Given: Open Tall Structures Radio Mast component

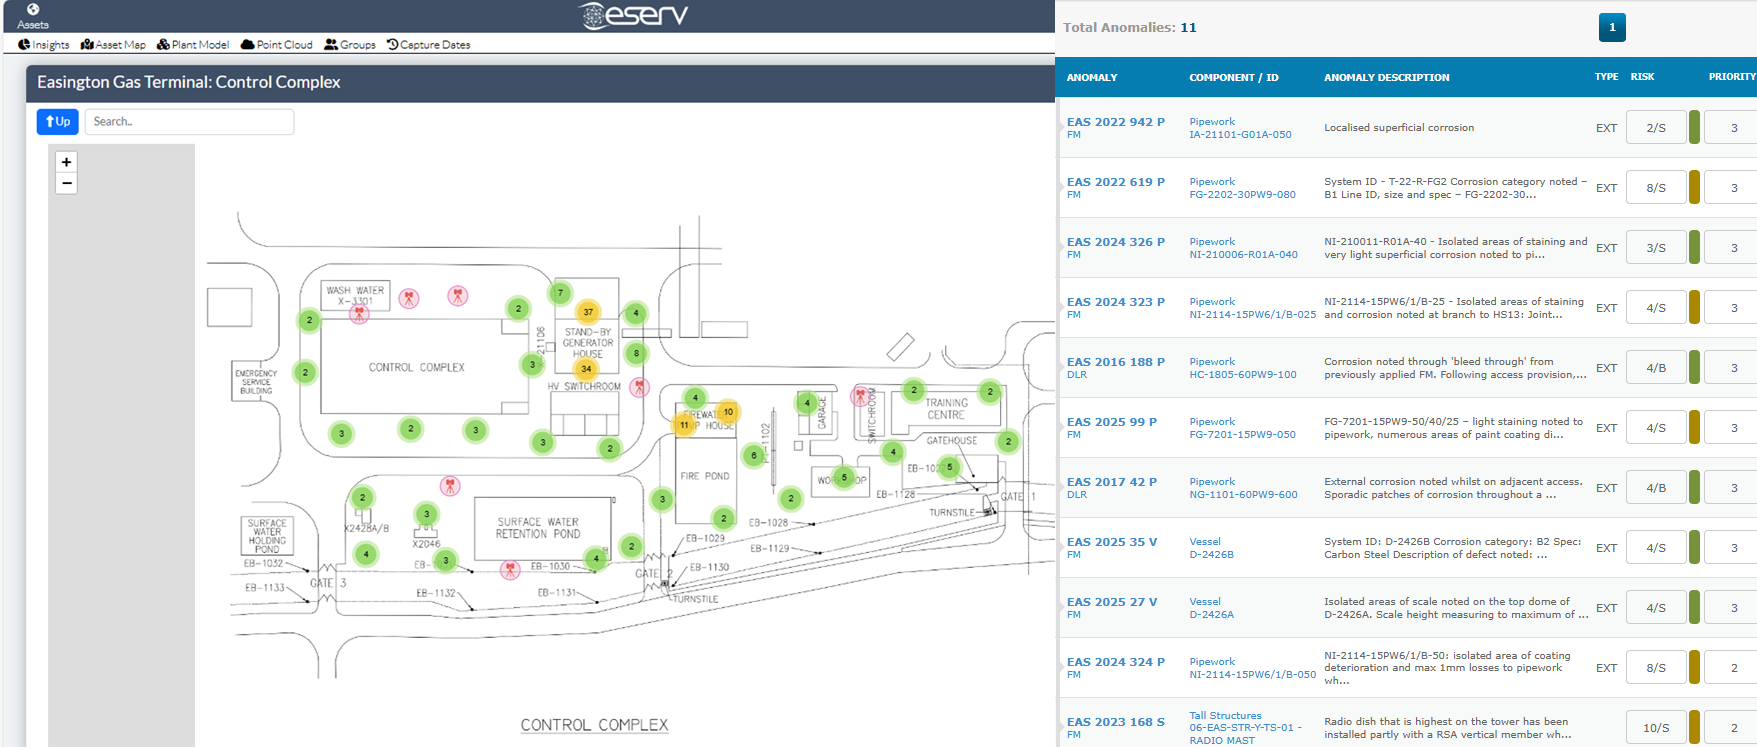Looking at the screenshot, I should pyautogui.click(x=1246, y=728).
